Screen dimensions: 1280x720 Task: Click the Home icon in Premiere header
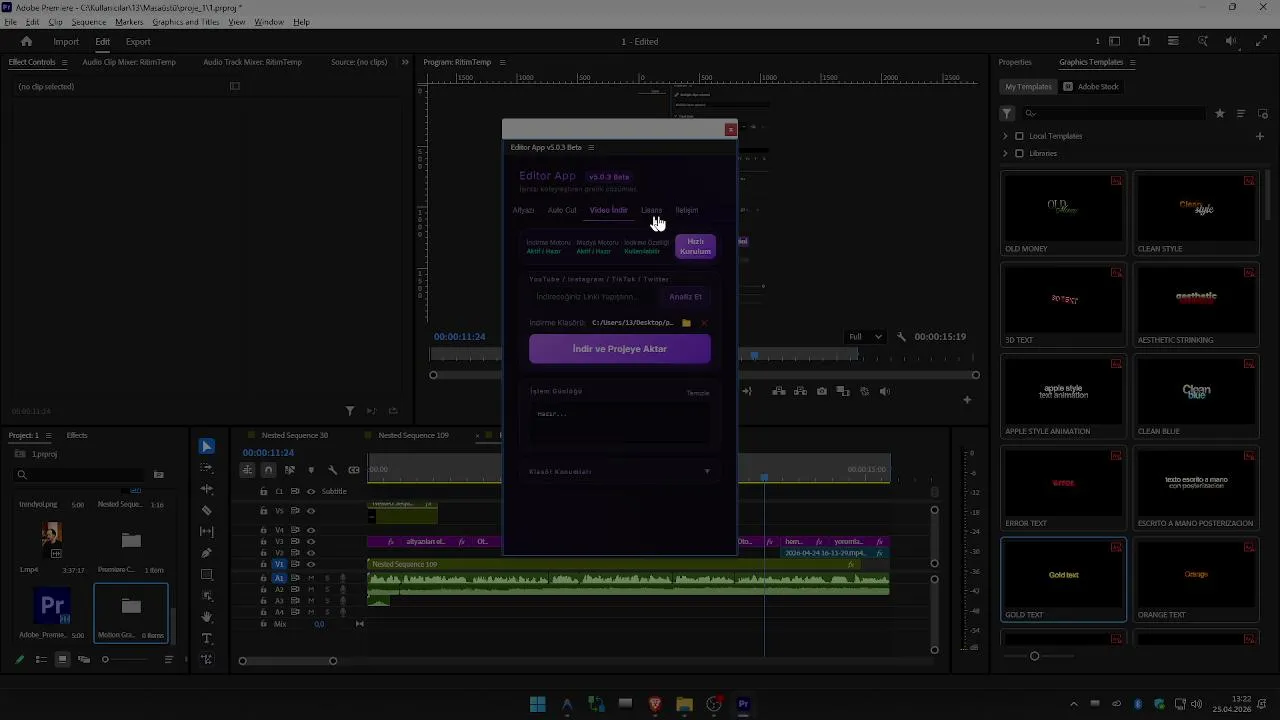coord(27,41)
